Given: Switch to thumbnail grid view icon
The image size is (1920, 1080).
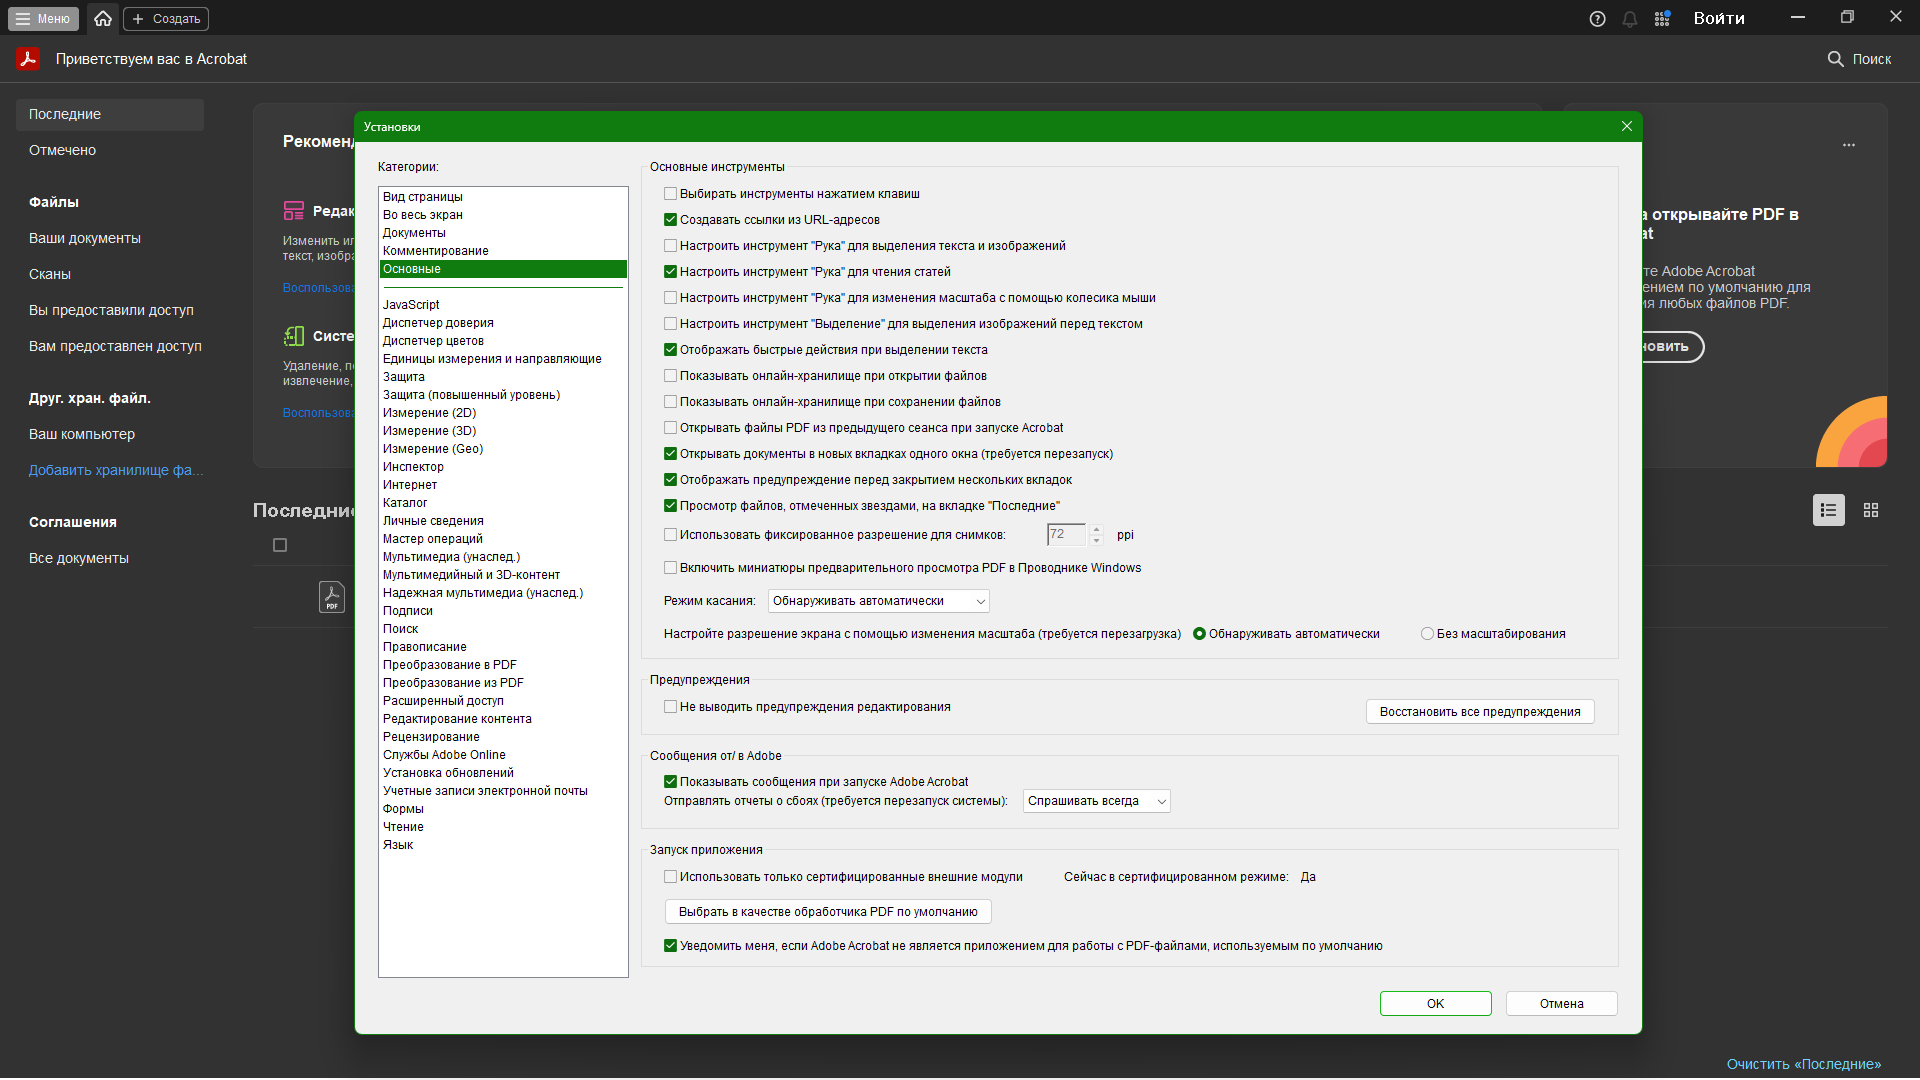Looking at the screenshot, I should (x=1871, y=510).
